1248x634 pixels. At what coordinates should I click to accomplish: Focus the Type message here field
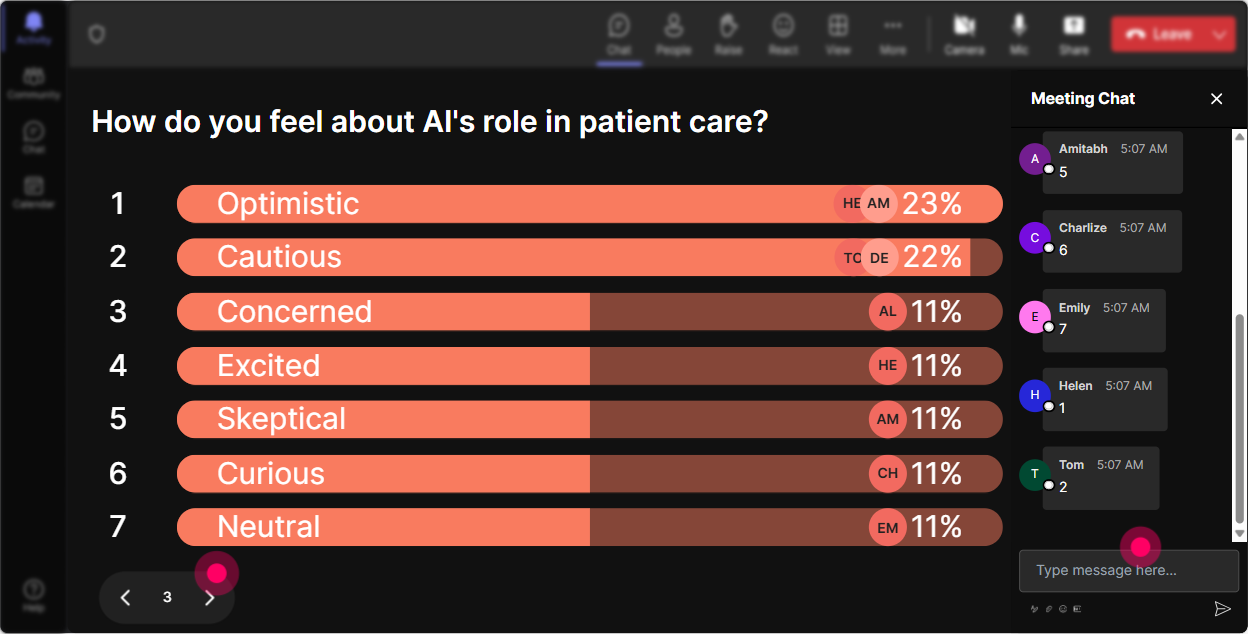[x=1128, y=570]
